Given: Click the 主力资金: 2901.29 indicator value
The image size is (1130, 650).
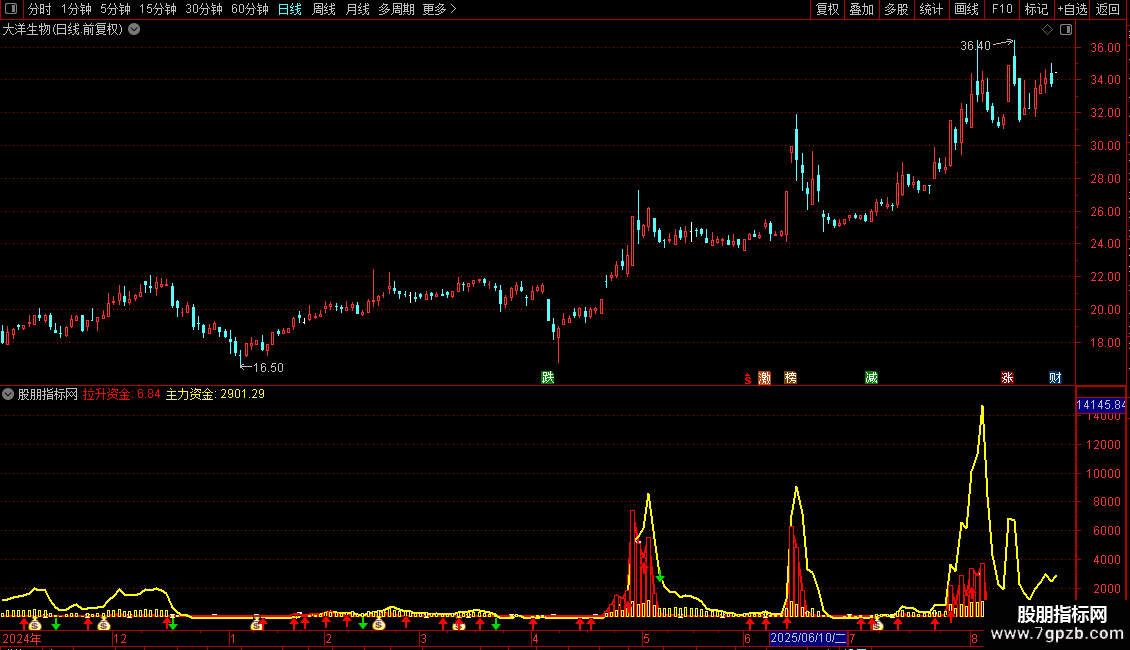Looking at the screenshot, I should [x=215, y=394].
